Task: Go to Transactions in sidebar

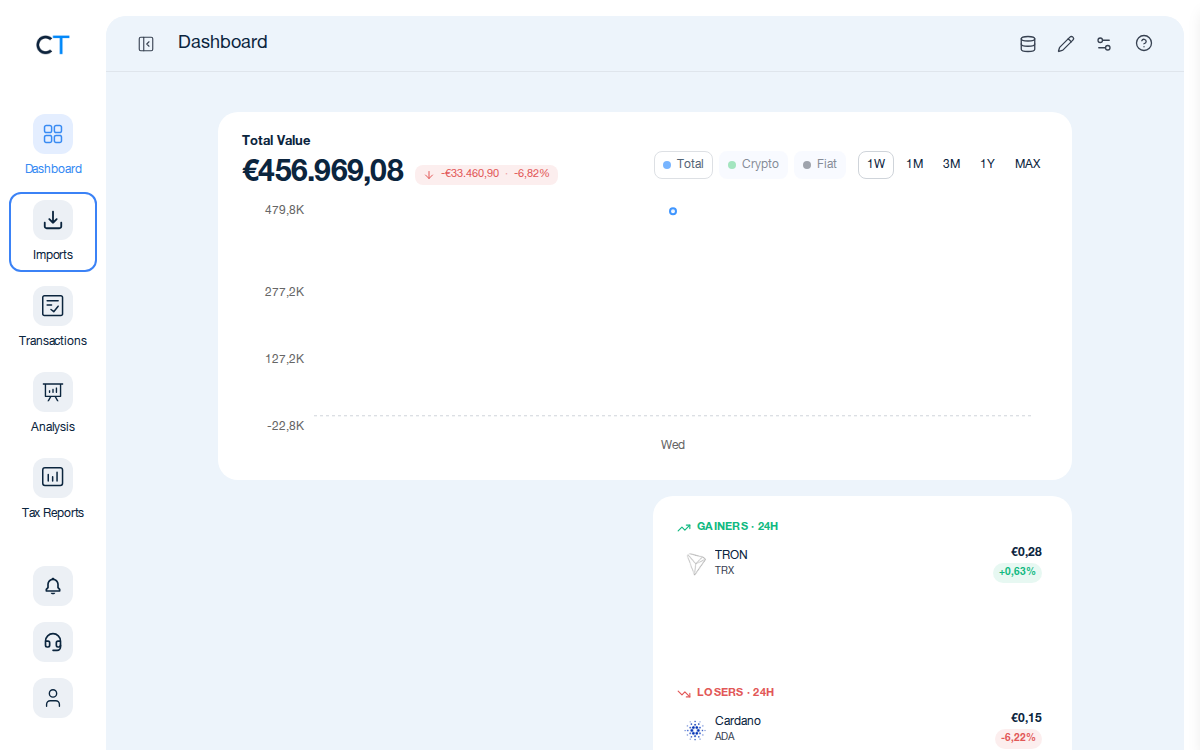Action: 53,318
